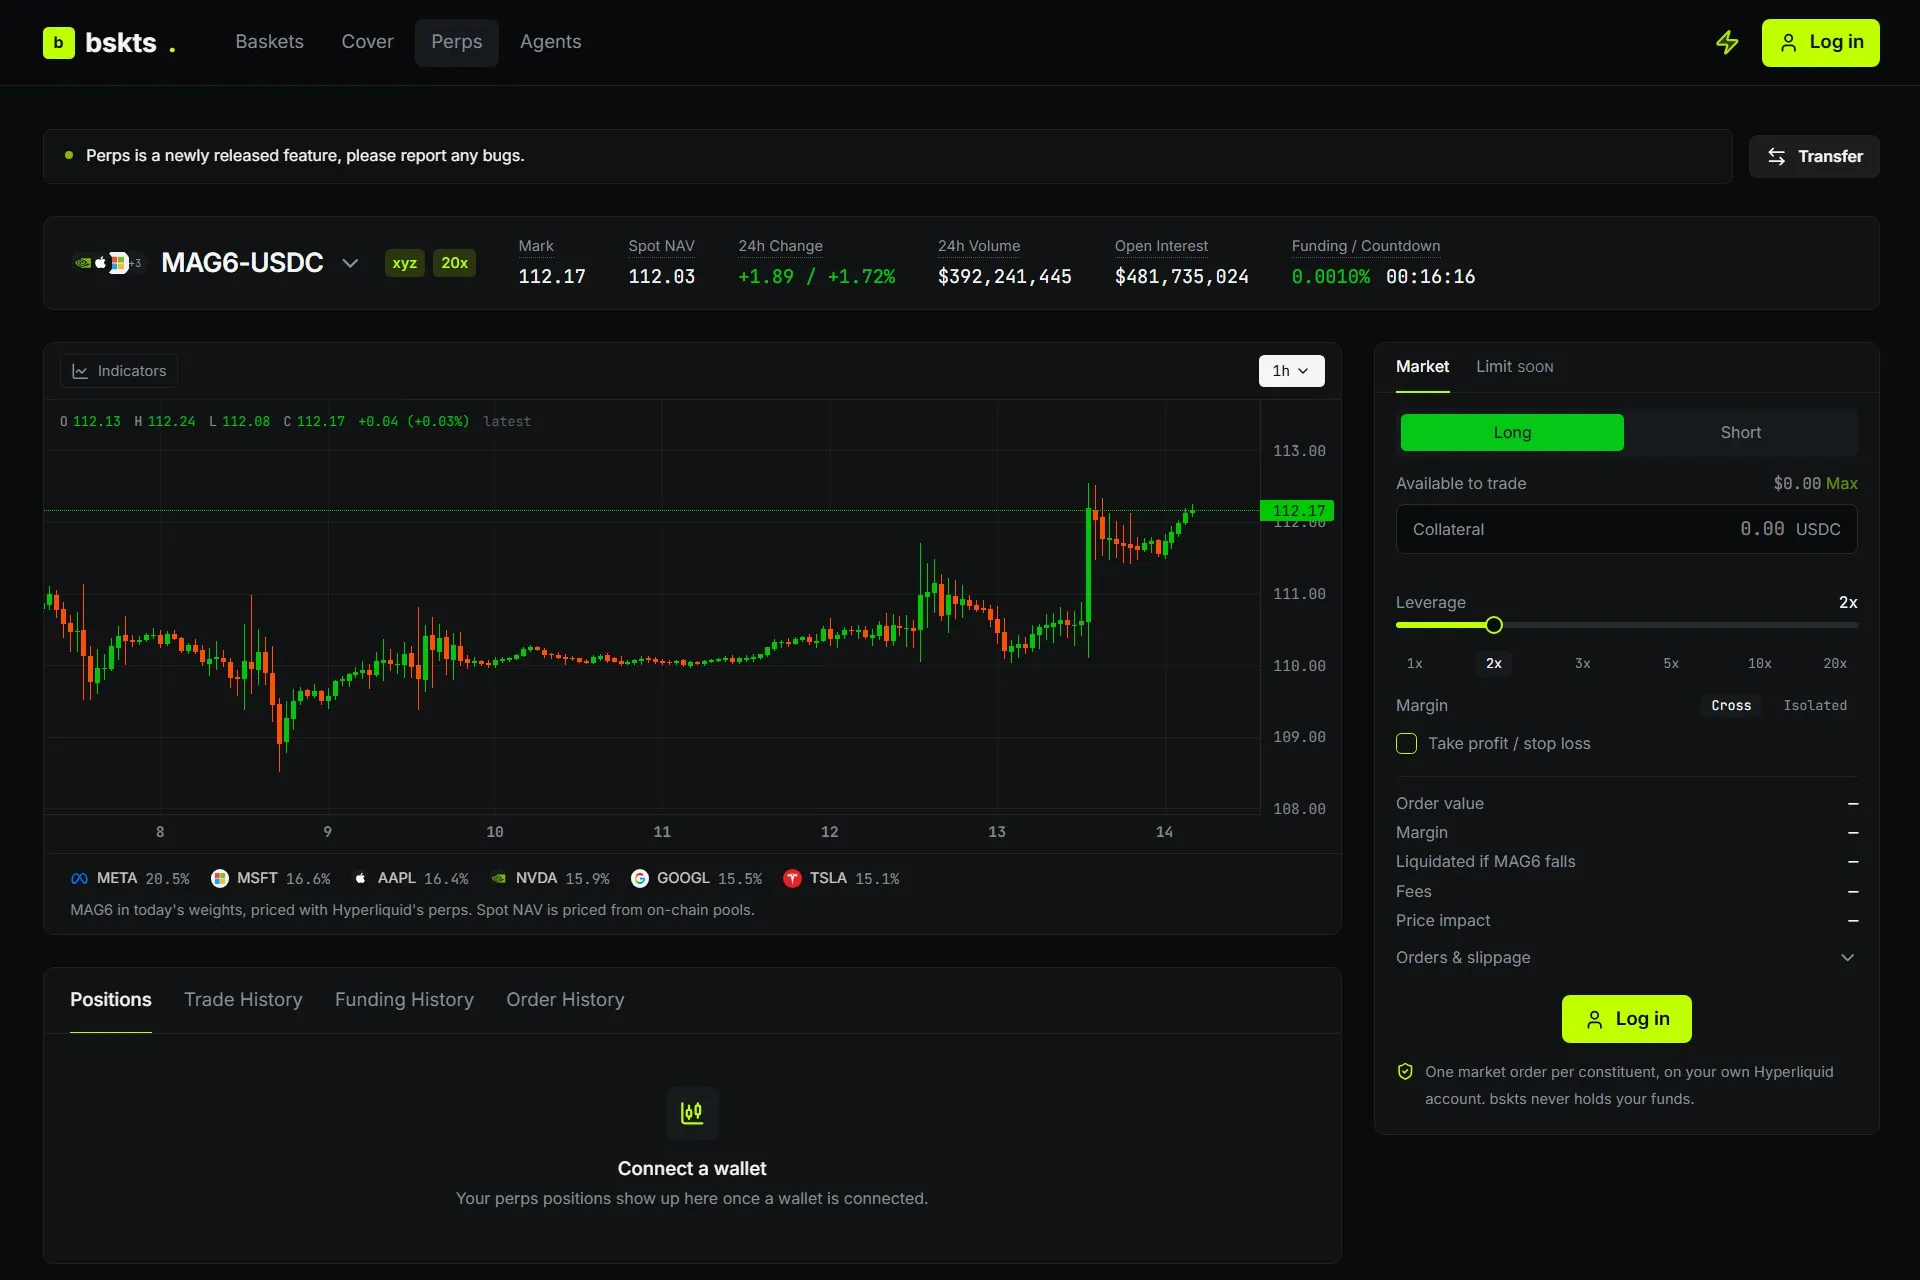
Task: Expand Orders & slippage section
Action: click(x=1626, y=958)
